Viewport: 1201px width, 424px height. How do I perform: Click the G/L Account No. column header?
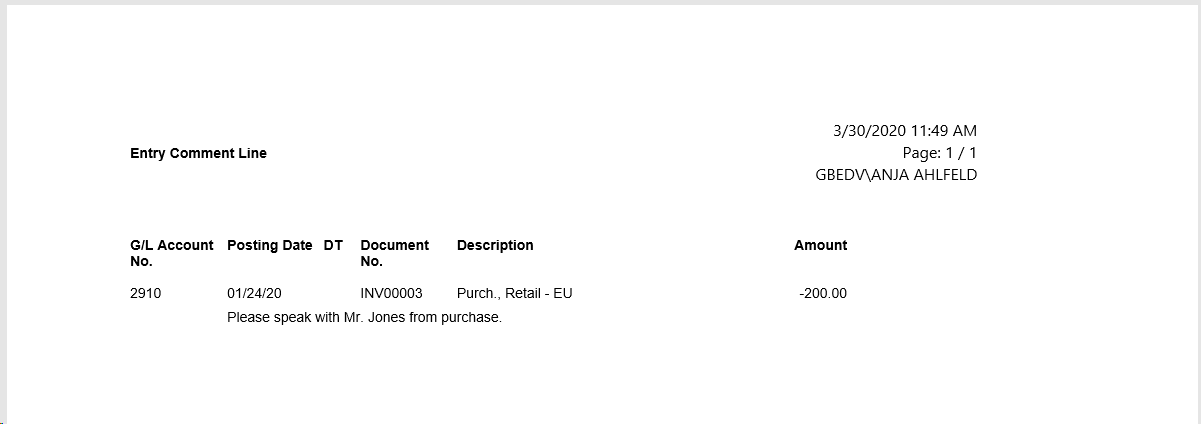171,253
